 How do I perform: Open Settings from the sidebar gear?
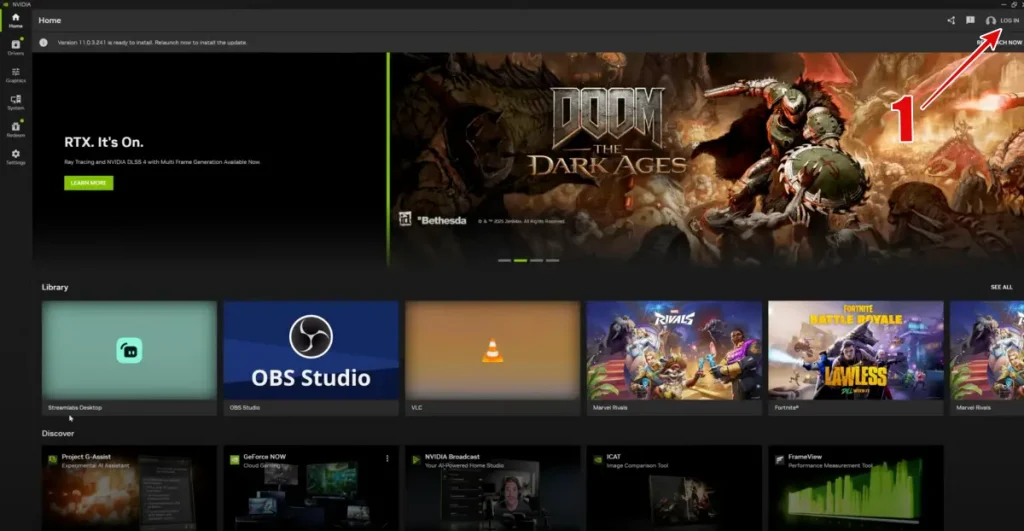click(16, 157)
